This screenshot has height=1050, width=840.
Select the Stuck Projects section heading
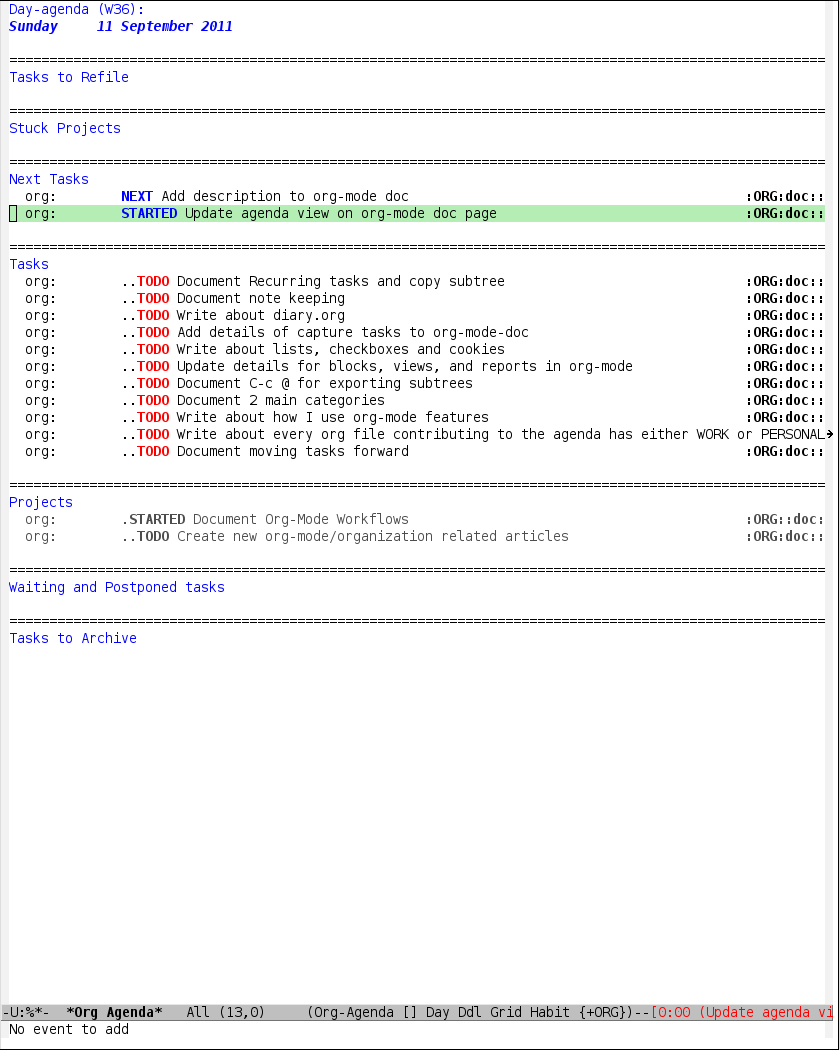coord(65,129)
